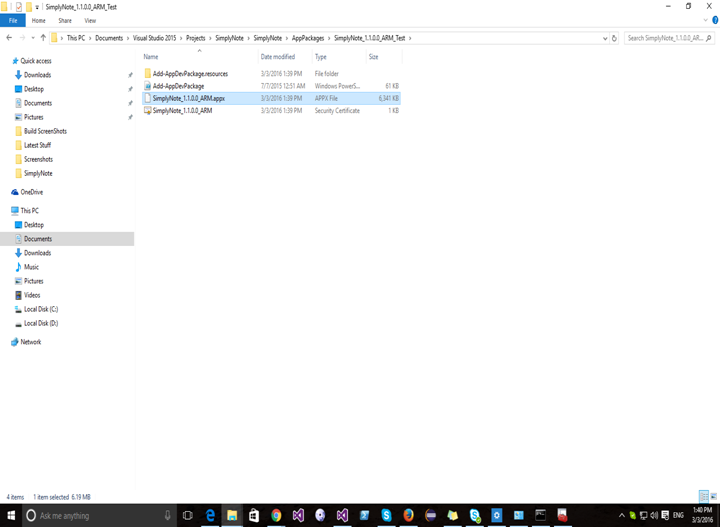Open SimplyNote folder in Quick access
Screen dimensions: 720x527
pyautogui.click(x=34, y=174)
